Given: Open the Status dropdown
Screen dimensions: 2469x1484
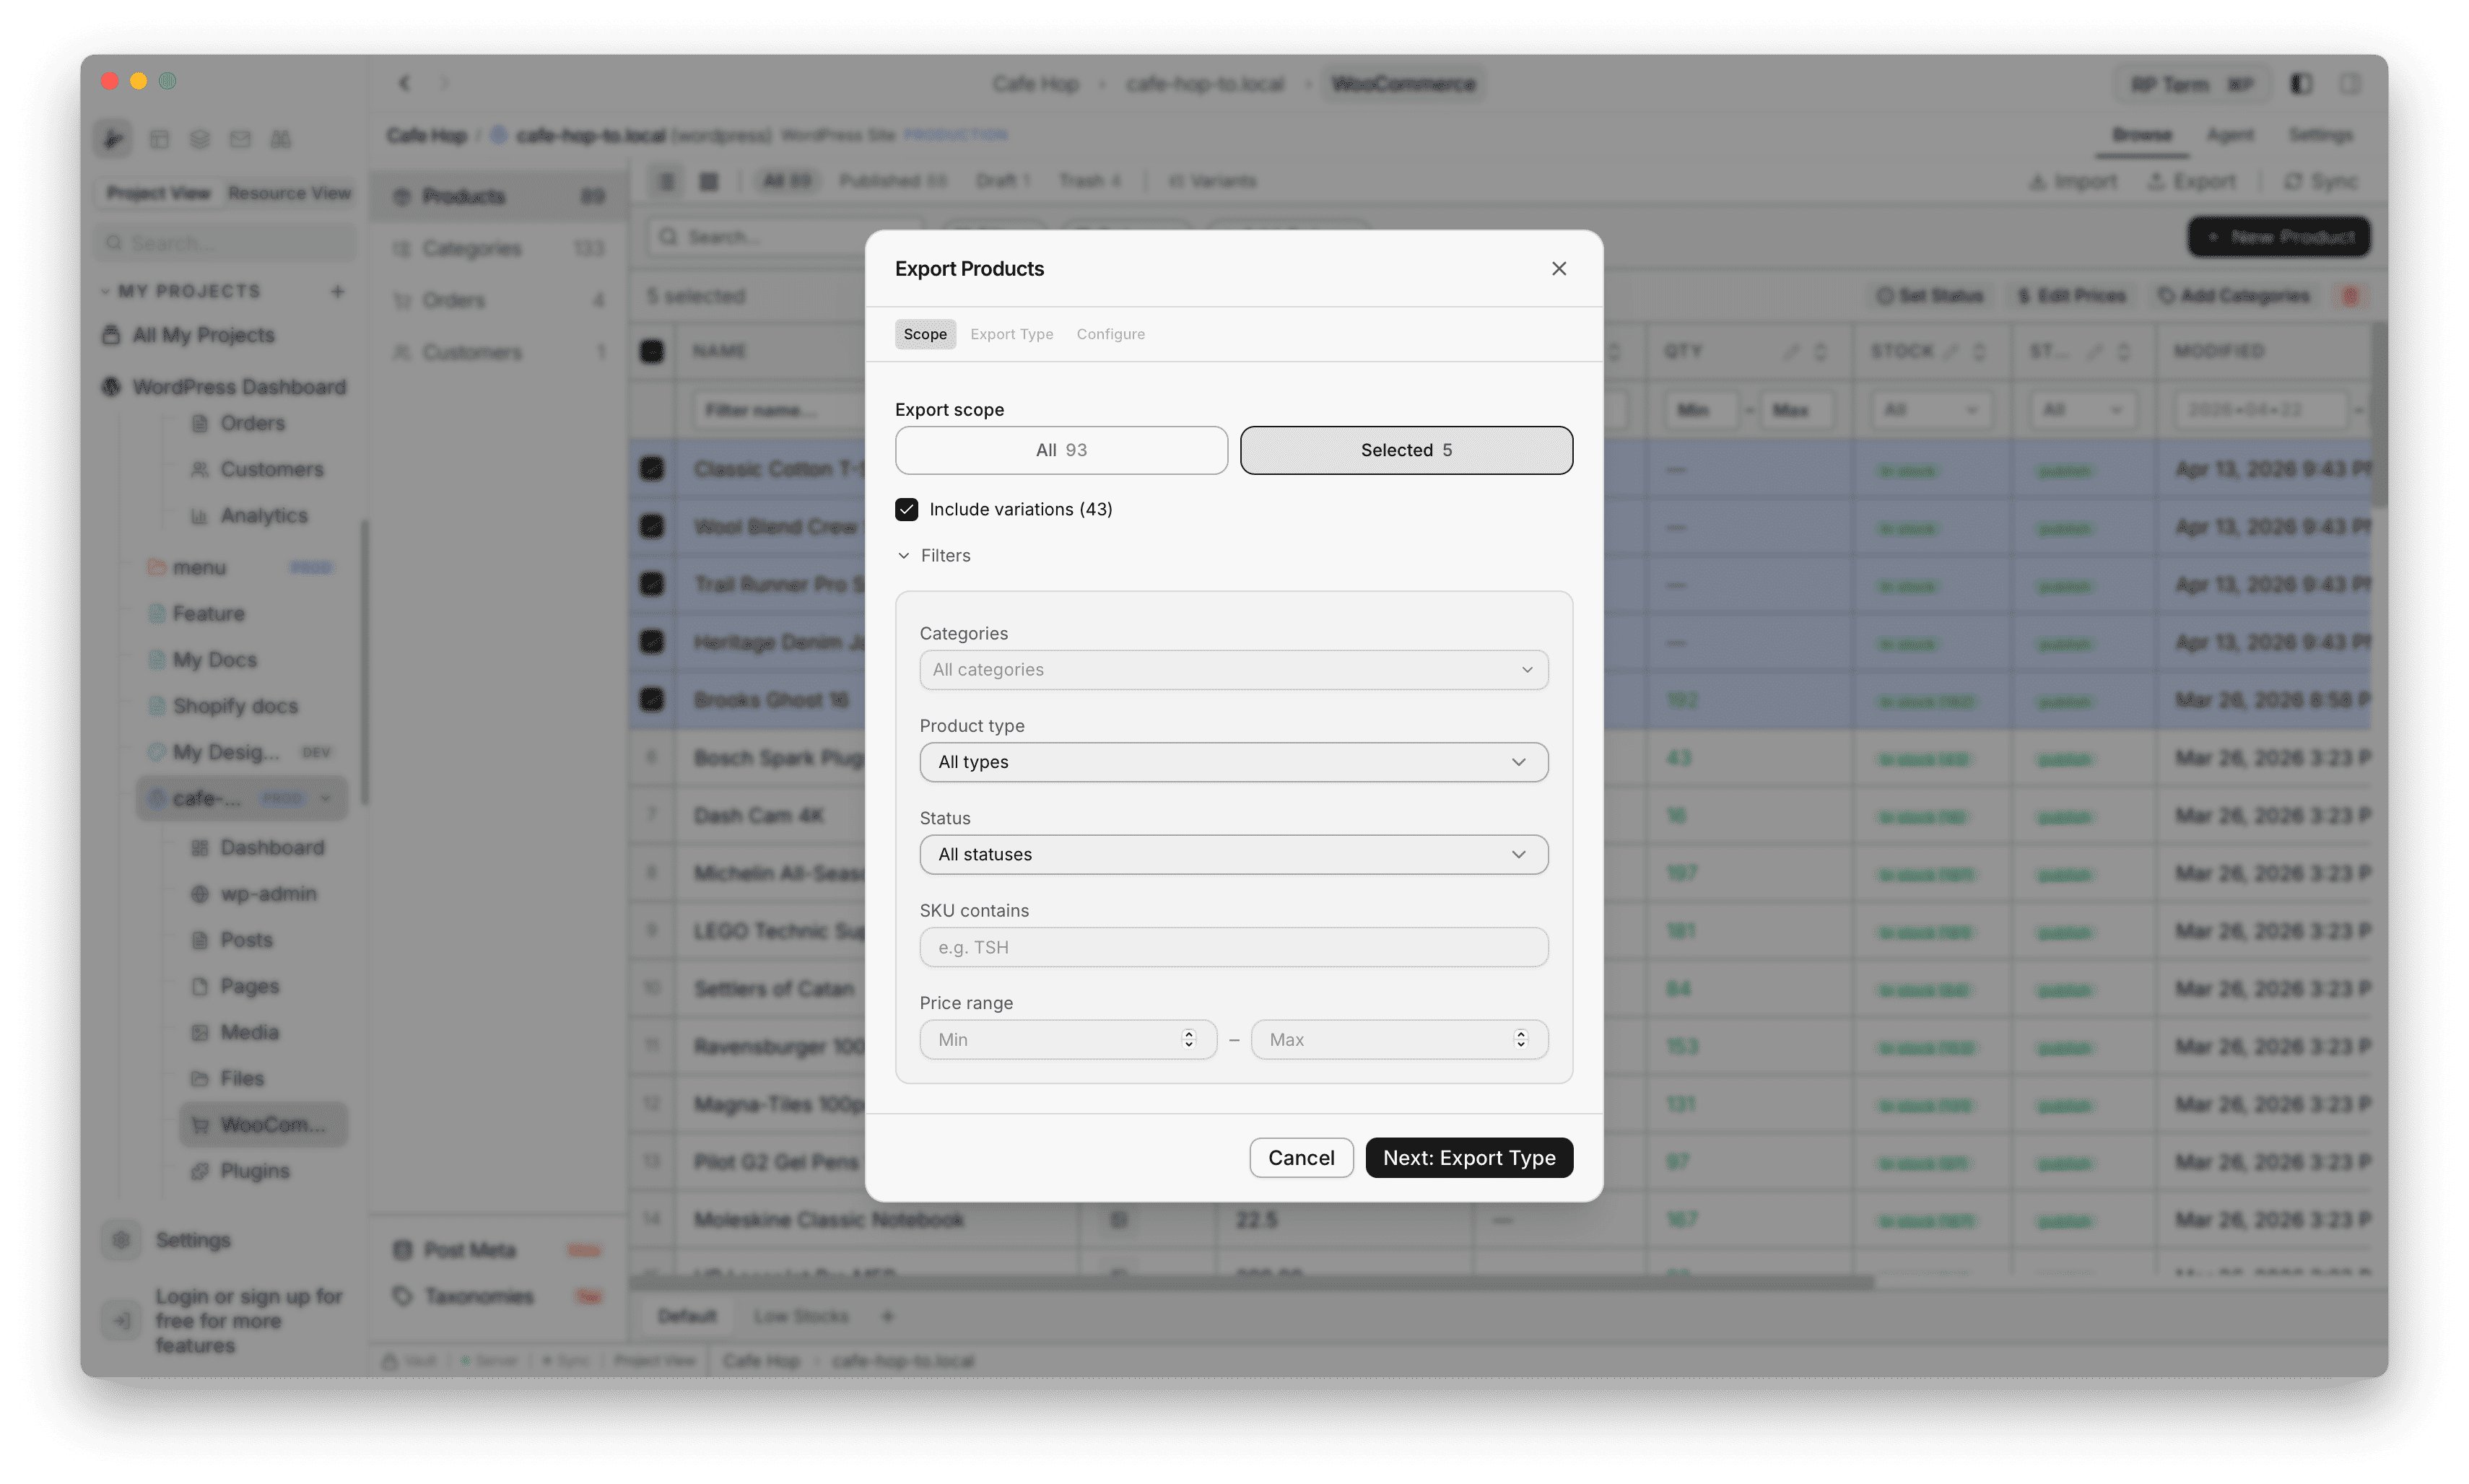Looking at the screenshot, I should [1233, 854].
